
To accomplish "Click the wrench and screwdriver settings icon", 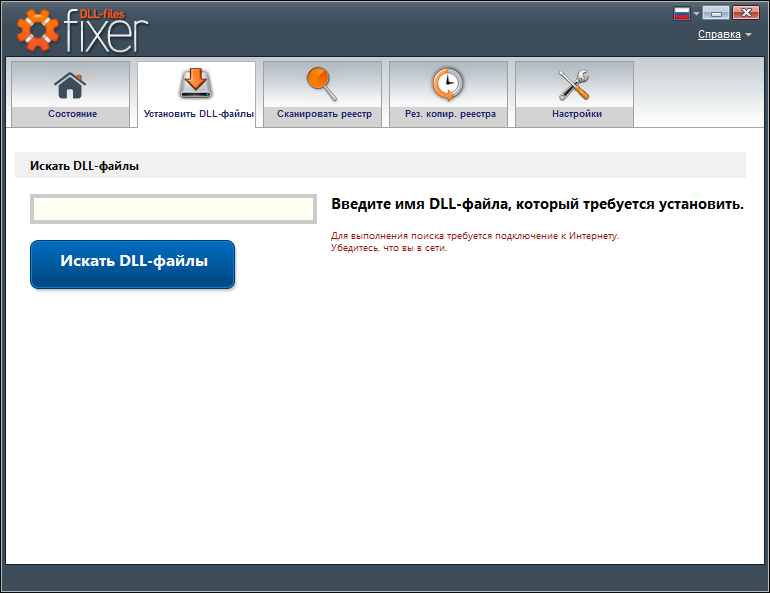I will tap(574, 84).
